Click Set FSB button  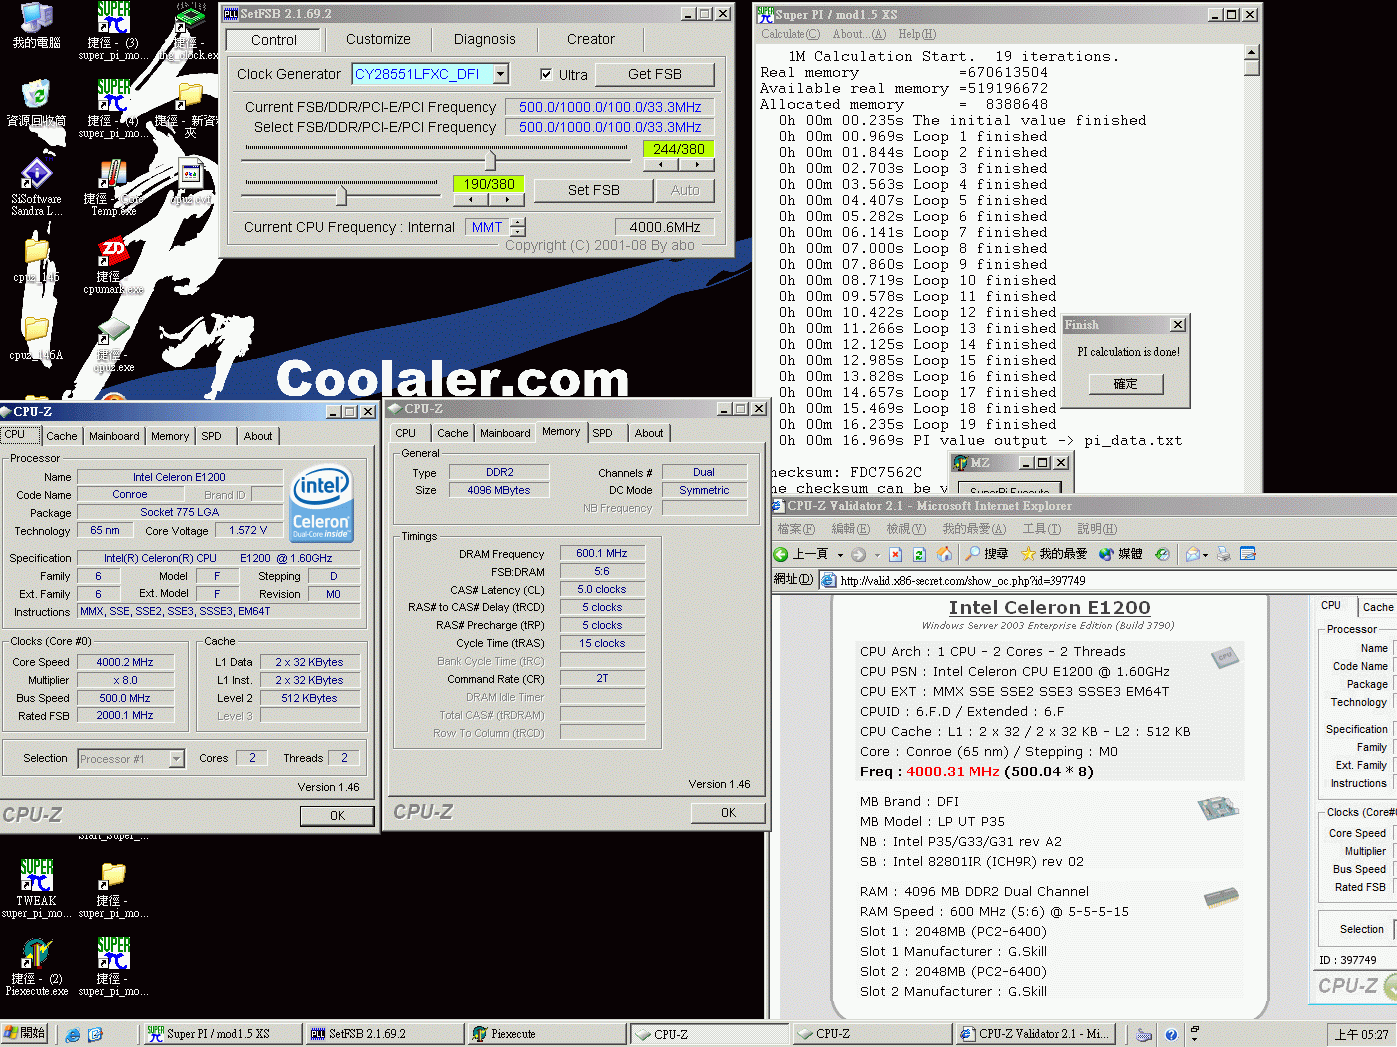pos(594,190)
